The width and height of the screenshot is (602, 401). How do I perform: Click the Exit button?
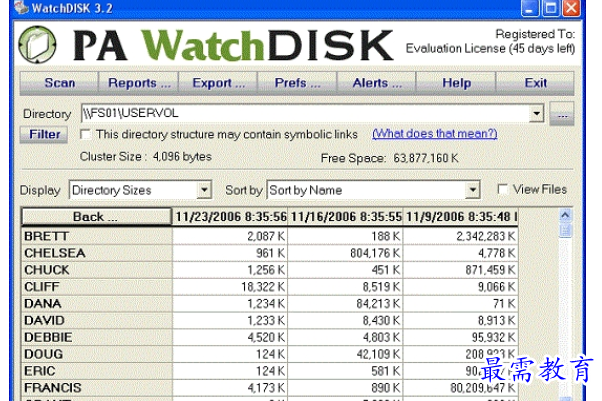point(535,83)
